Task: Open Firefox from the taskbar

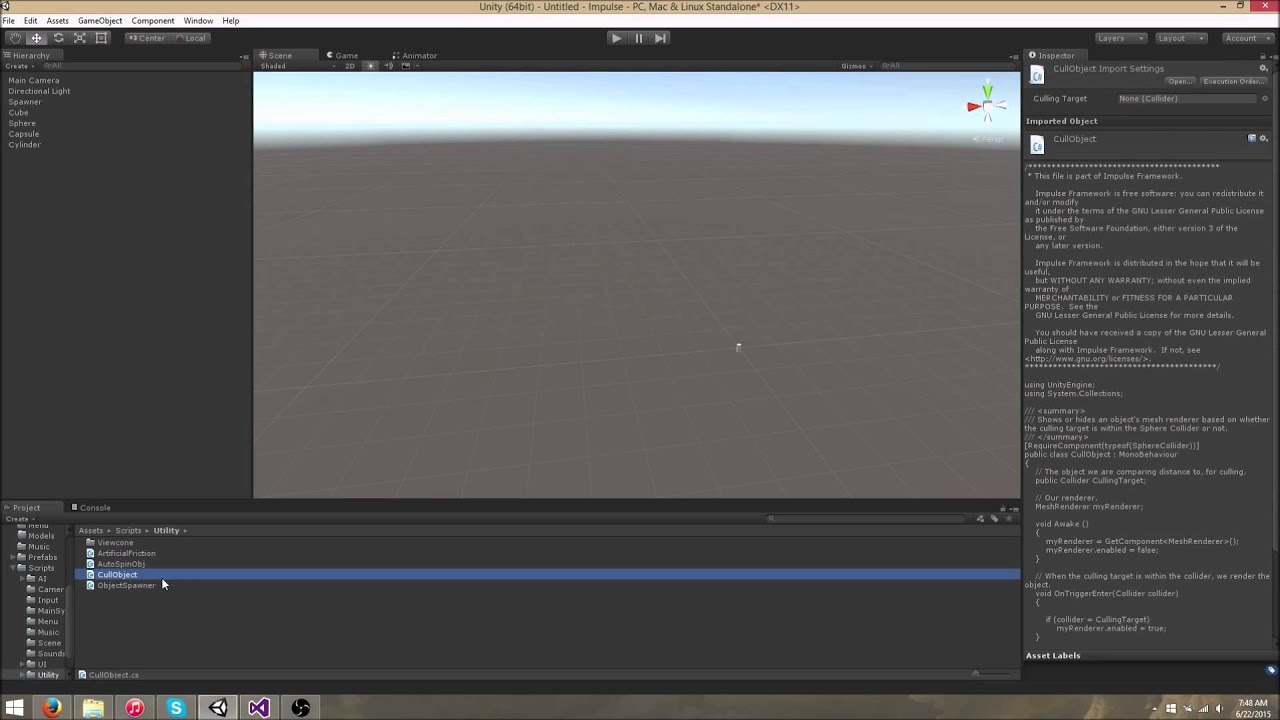Action: pyautogui.click(x=52, y=708)
